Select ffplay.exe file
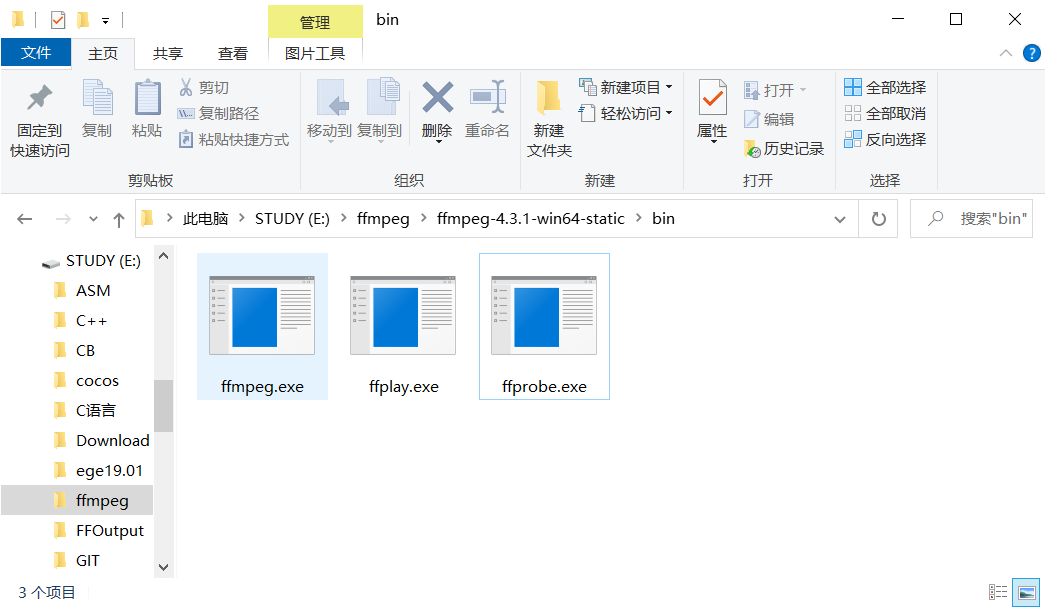 point(404,326)
